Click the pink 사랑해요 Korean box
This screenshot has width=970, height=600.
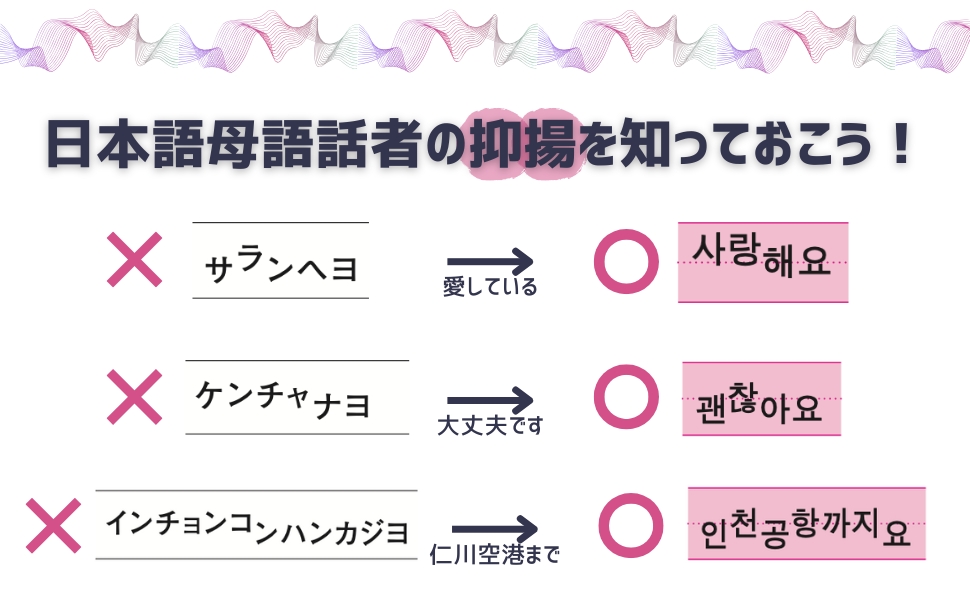(x=763, y=262)
